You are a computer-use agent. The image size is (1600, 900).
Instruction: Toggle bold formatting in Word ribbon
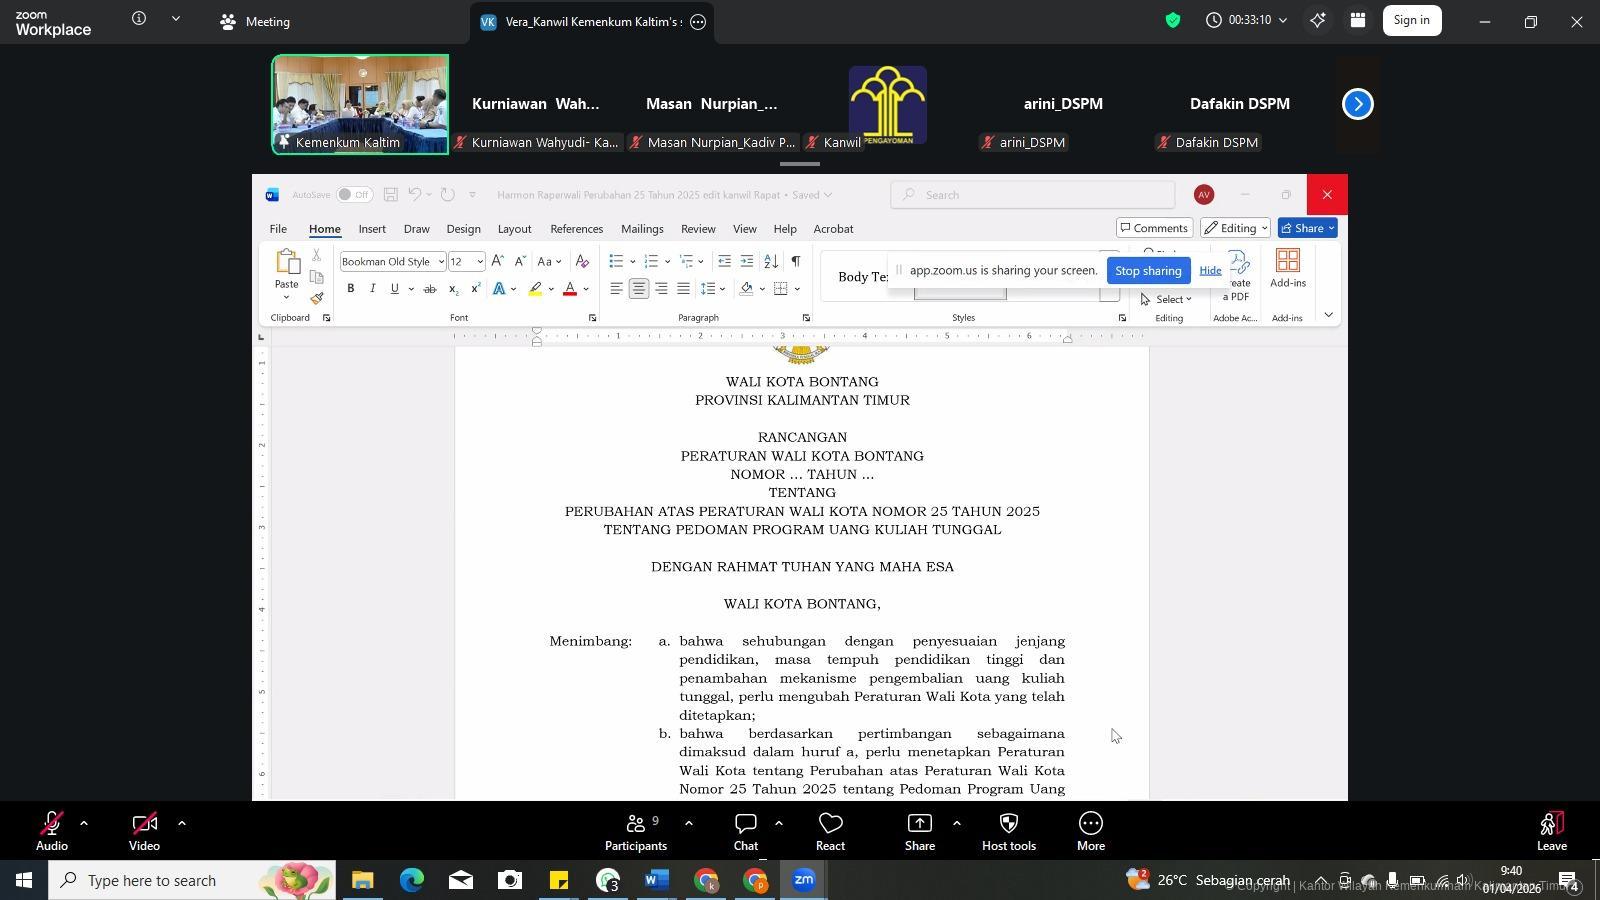point(350,289)
